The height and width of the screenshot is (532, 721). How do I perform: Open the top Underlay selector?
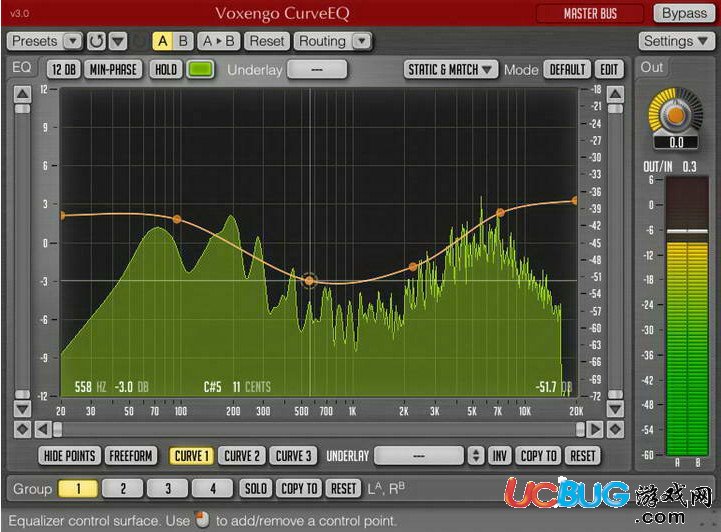click(x=317, y=70)
